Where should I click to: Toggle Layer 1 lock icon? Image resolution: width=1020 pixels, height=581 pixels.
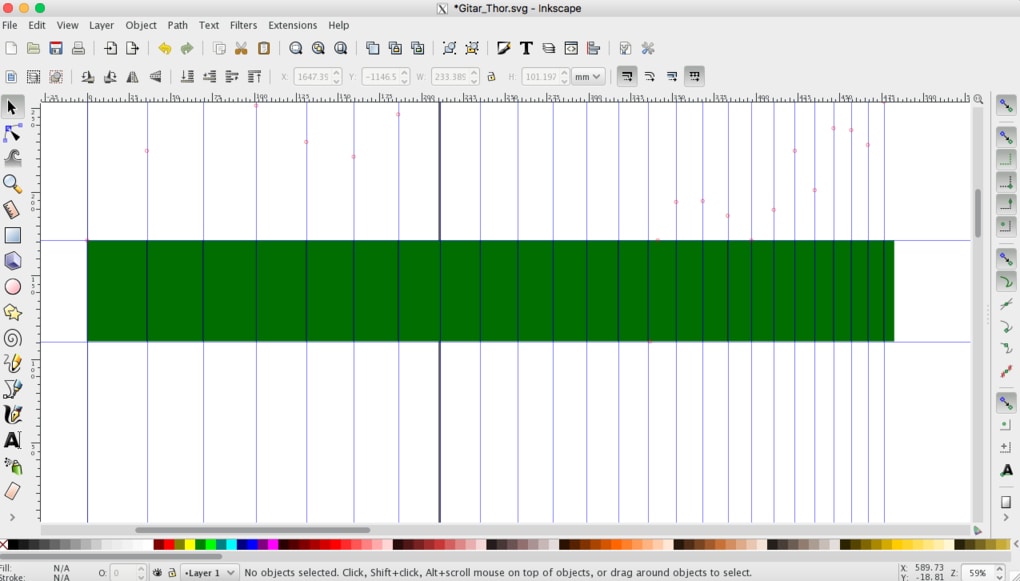click(172, 573)
